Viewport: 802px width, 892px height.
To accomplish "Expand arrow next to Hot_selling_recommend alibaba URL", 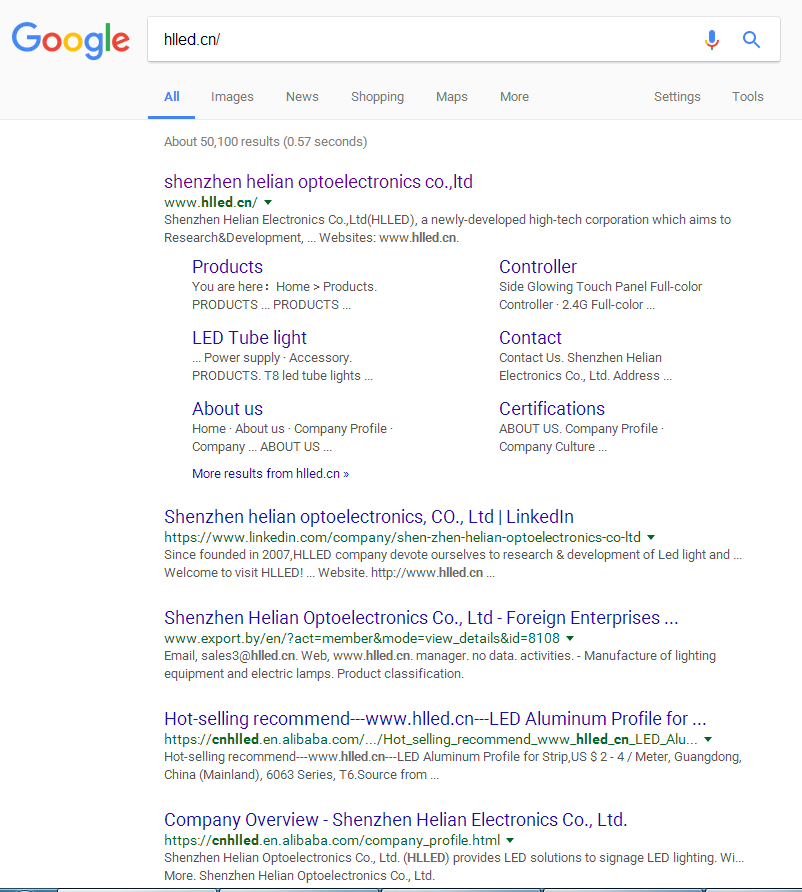I will tap(708, 739).
